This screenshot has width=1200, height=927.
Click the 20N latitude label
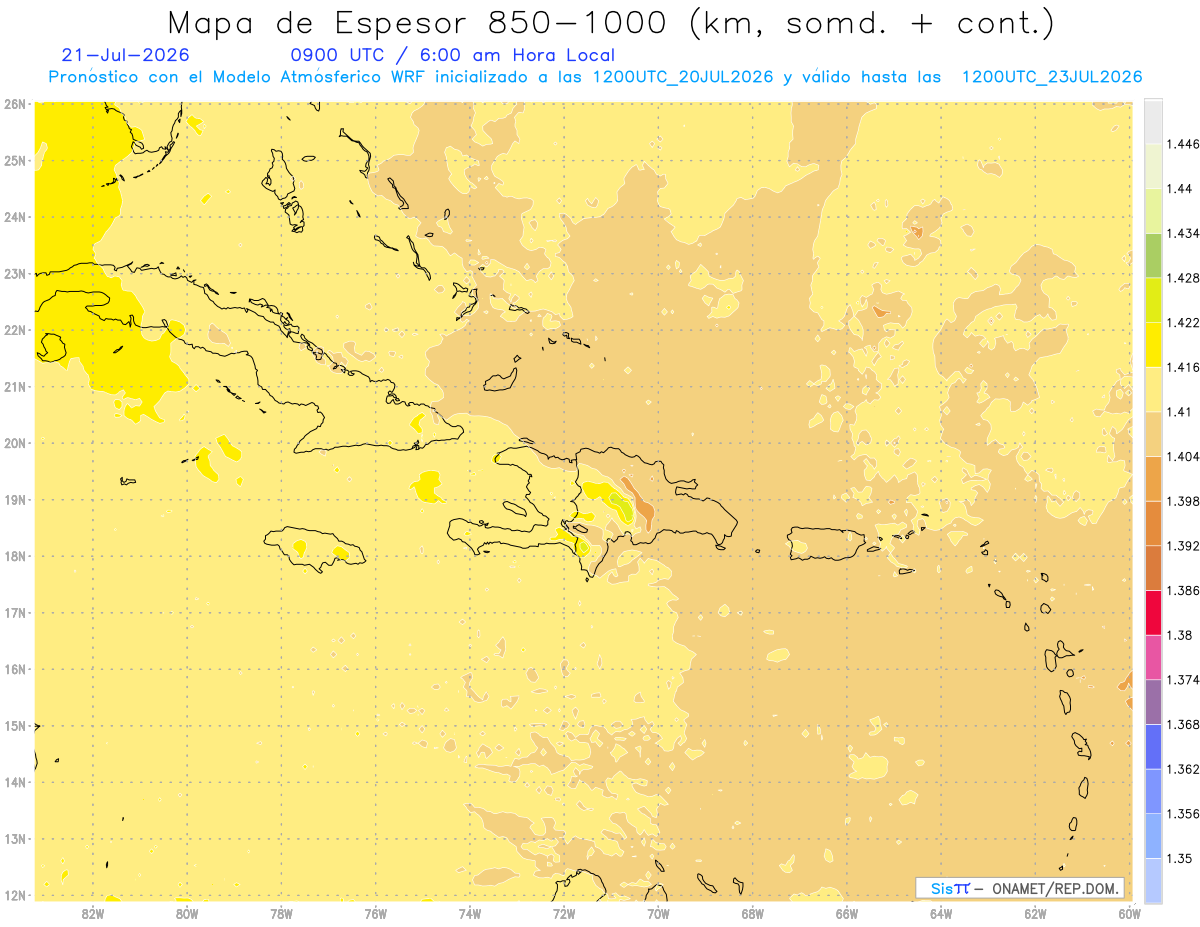[15, 443]
